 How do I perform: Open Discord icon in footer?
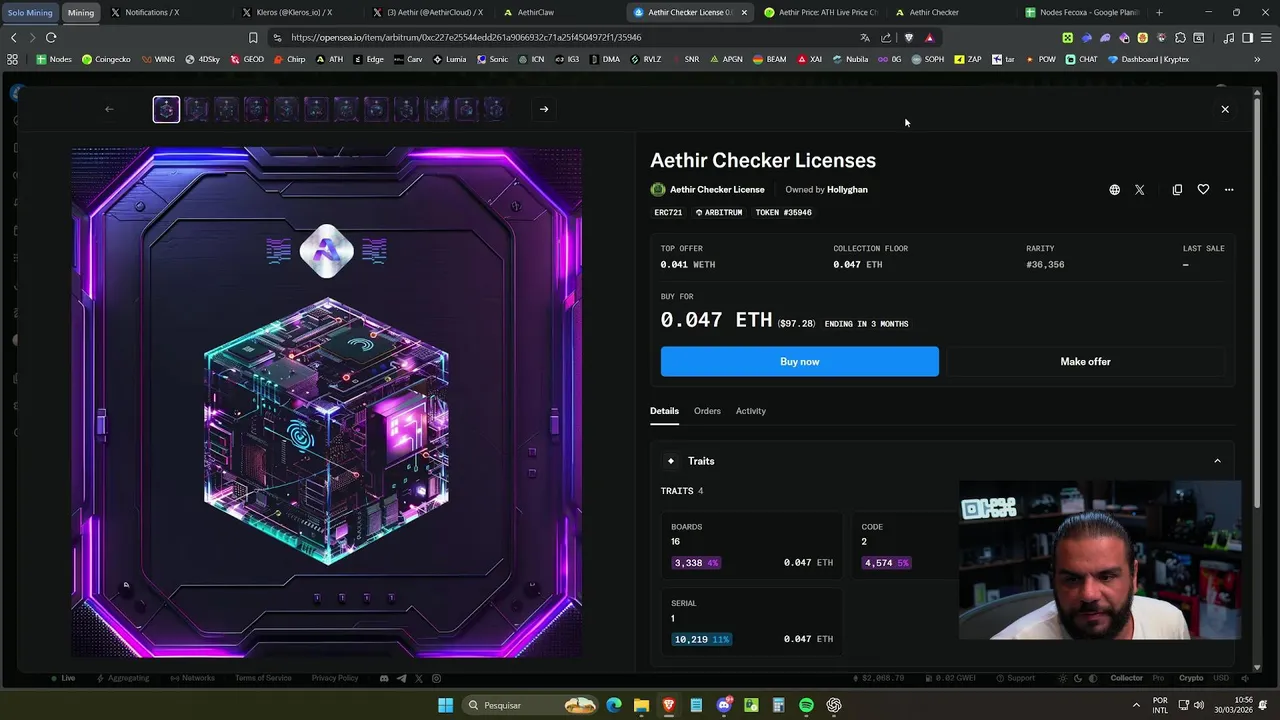click(384, 678)
